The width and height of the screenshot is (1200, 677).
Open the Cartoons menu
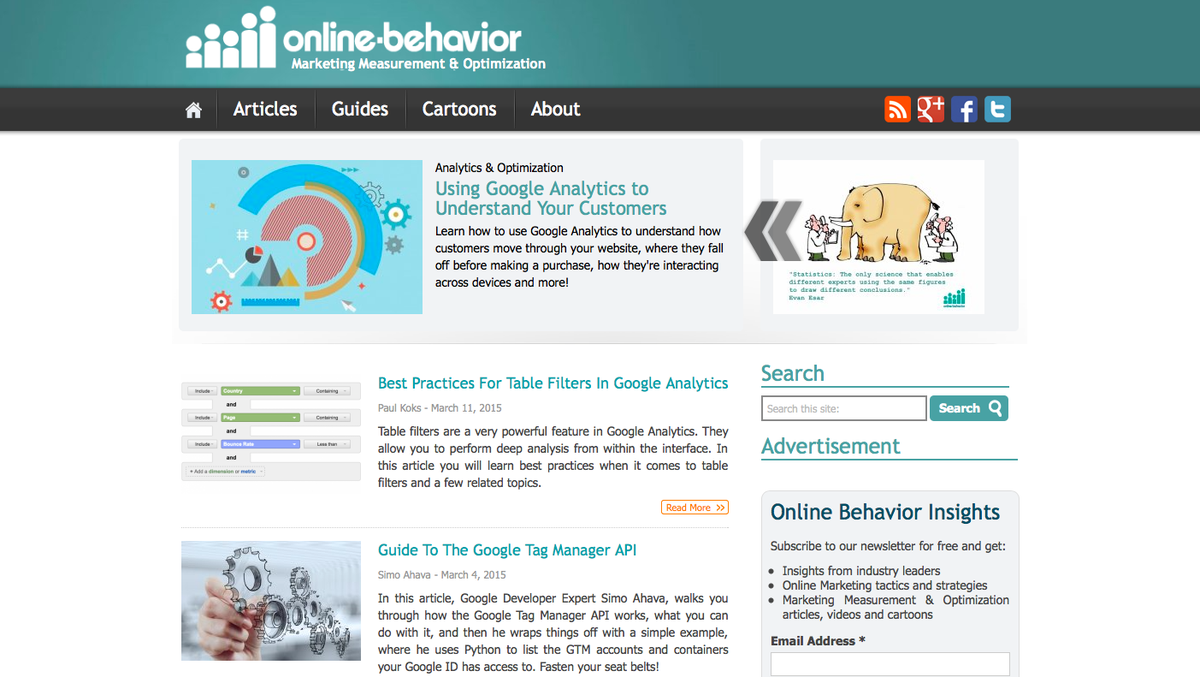(x=459, y=109)
